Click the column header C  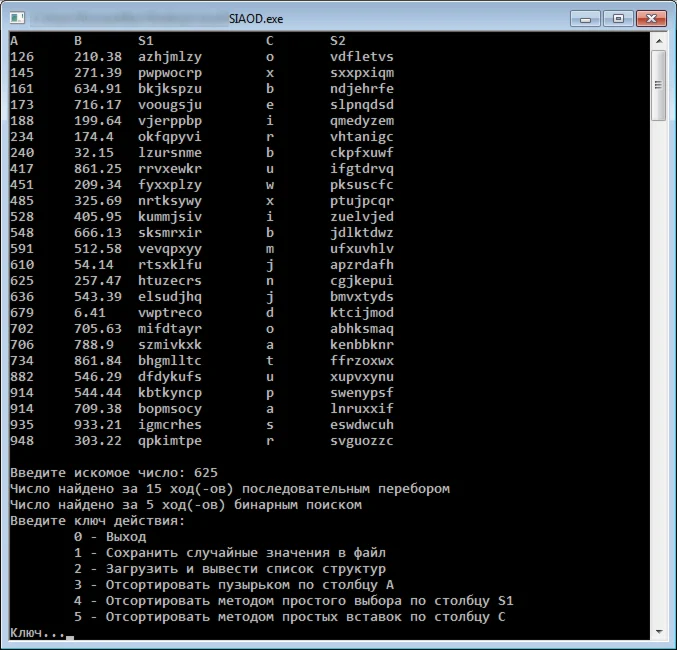(270, 41)
